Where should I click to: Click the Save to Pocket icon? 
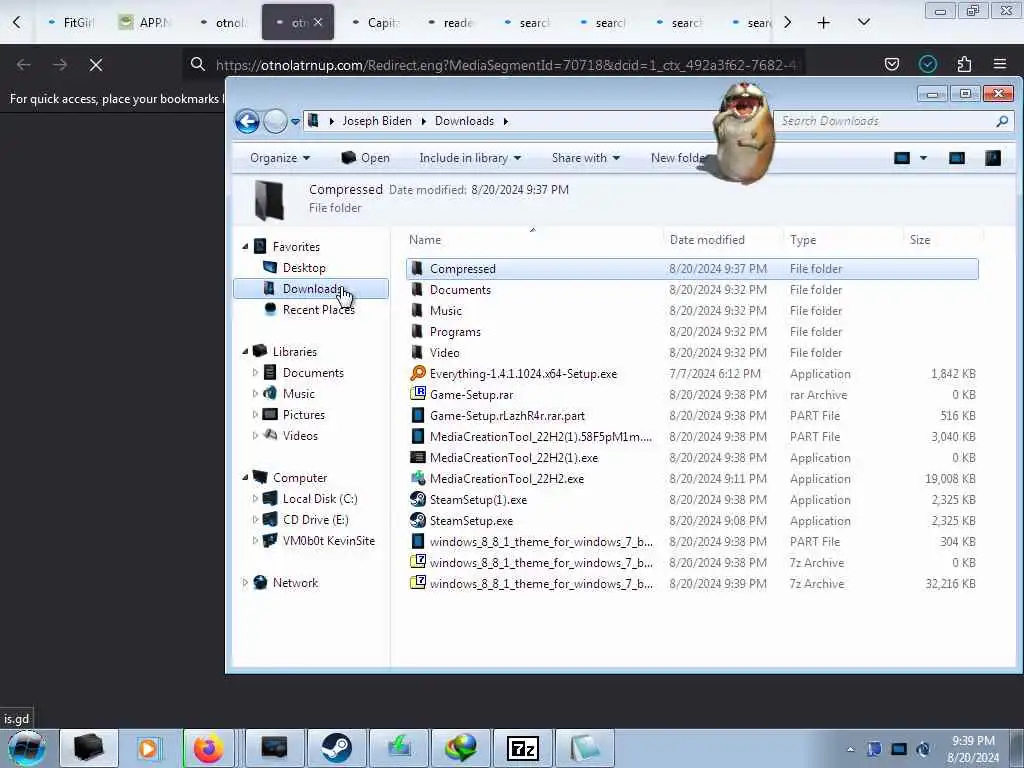(x=891, y=64)
